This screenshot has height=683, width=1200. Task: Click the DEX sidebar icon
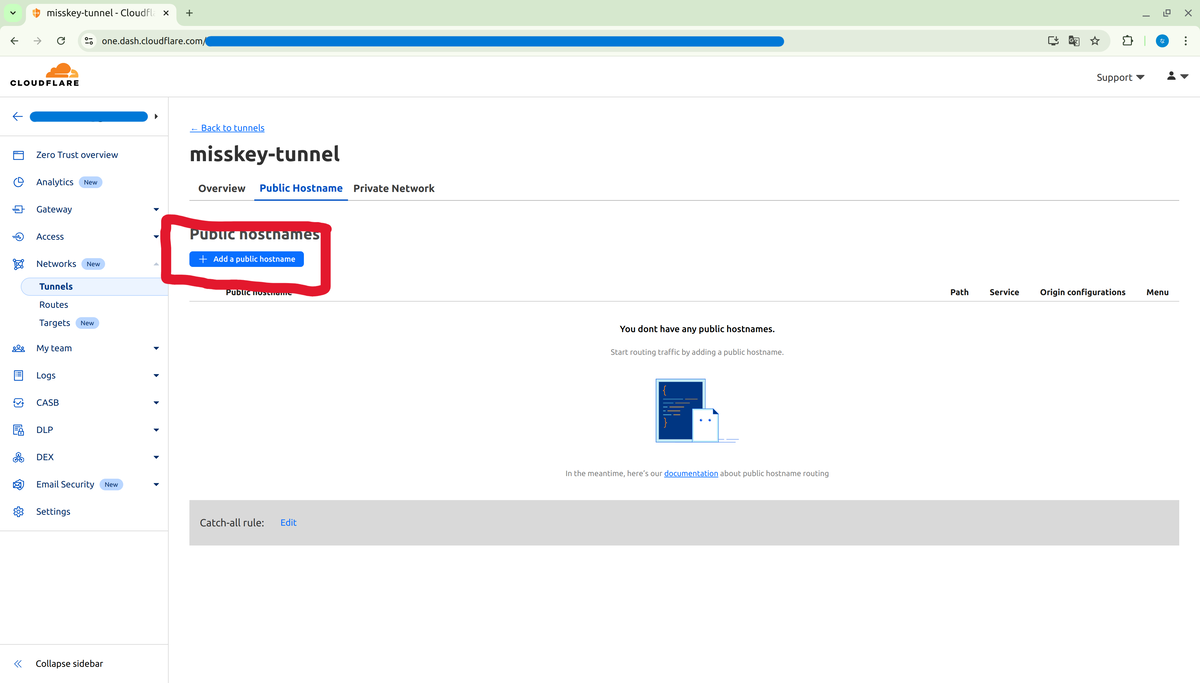tap(18, 457)
